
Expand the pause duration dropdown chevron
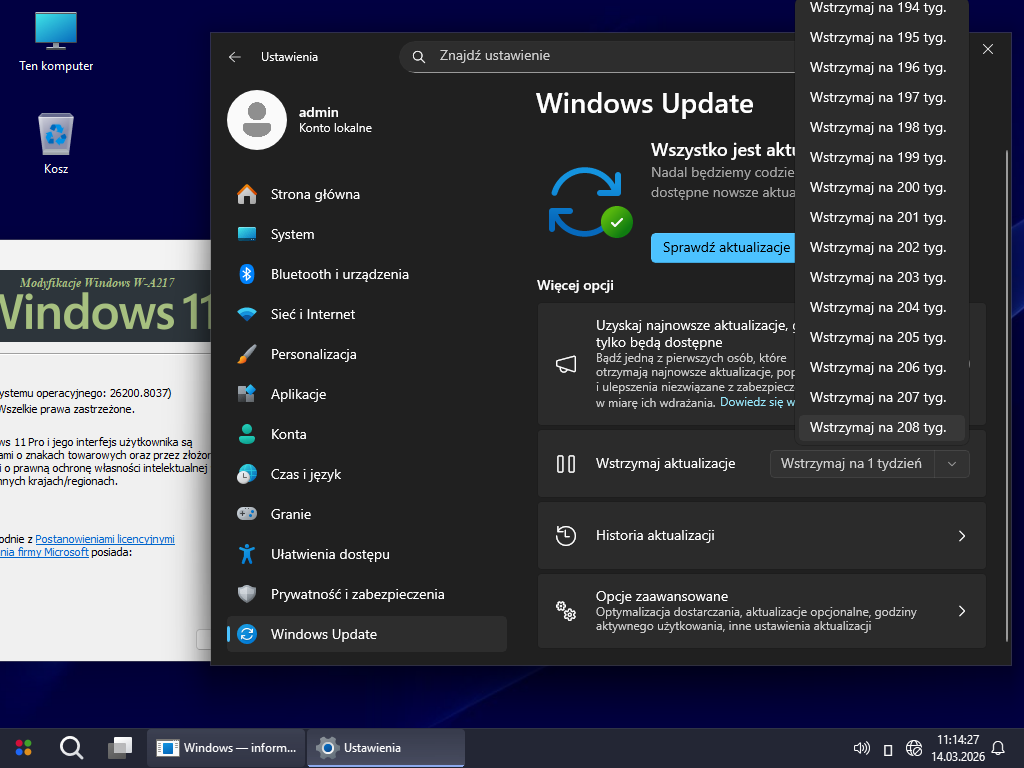(952, 464)
